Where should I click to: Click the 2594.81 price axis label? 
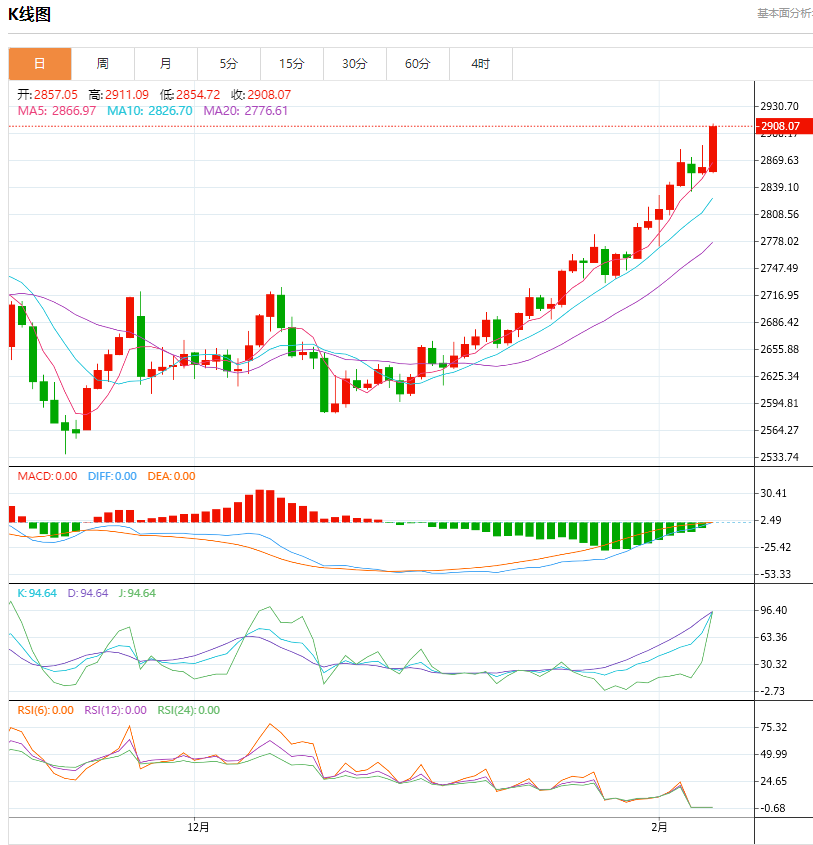tap(779, 403)
